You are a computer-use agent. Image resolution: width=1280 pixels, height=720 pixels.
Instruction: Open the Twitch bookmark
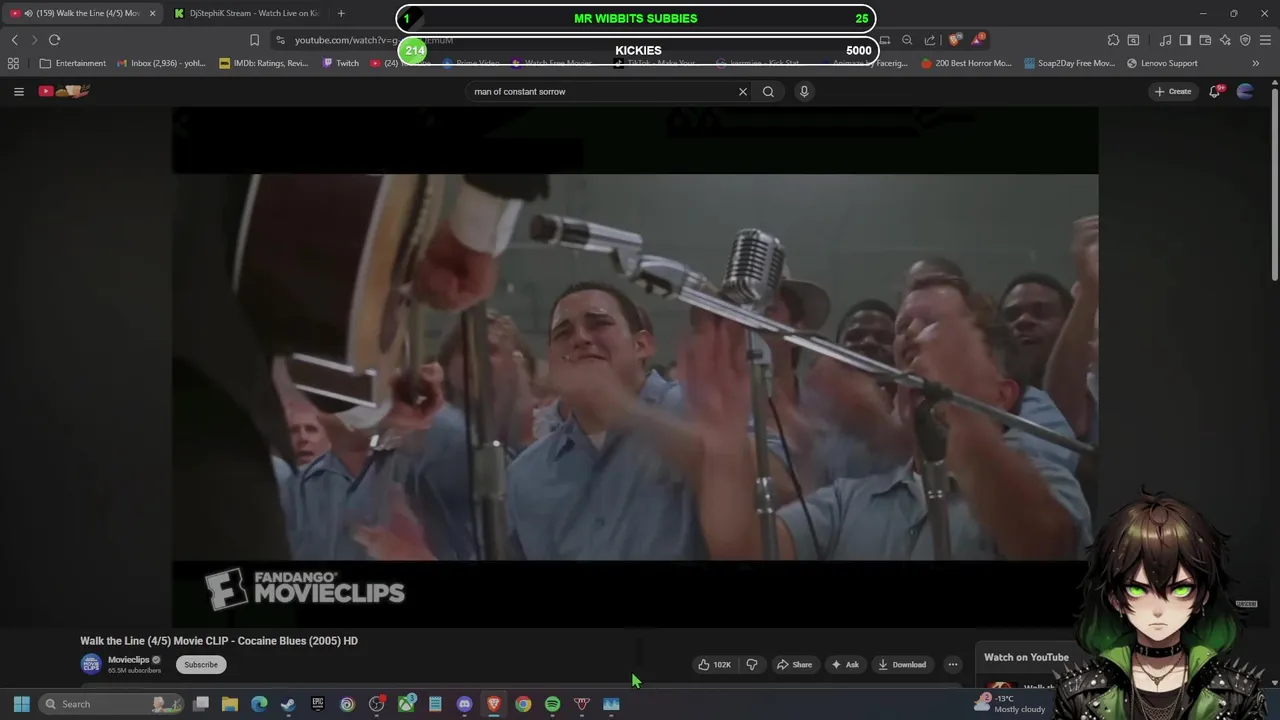(341, 63)
